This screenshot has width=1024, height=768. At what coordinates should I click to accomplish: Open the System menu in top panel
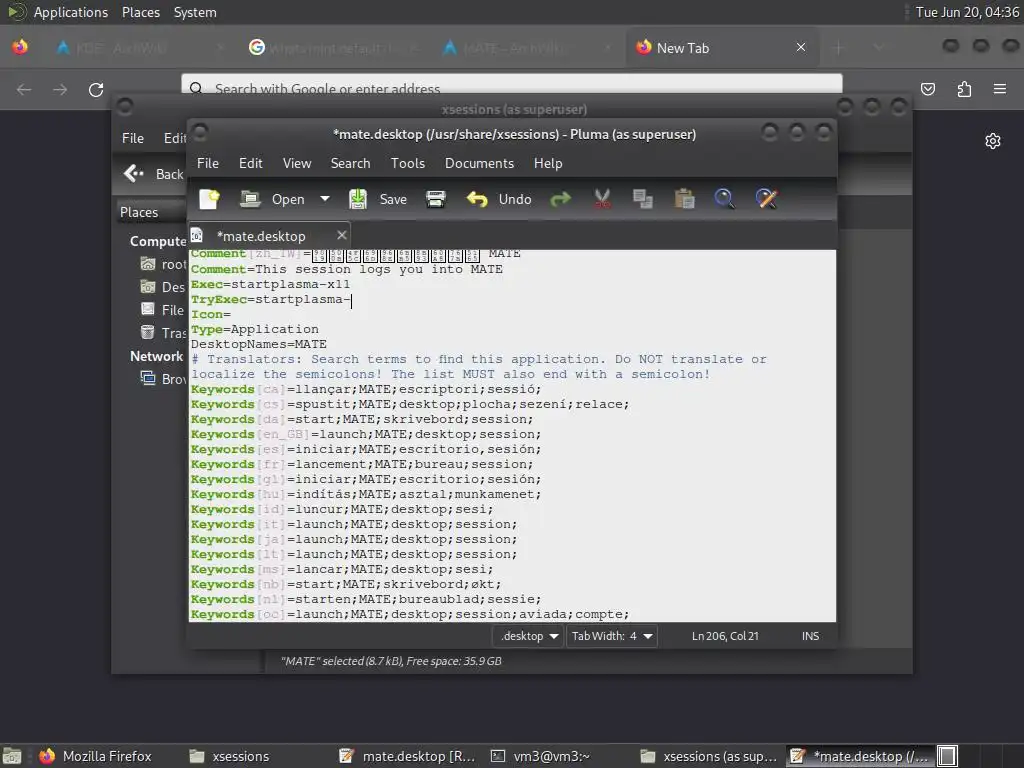click(x=195, y=12)
